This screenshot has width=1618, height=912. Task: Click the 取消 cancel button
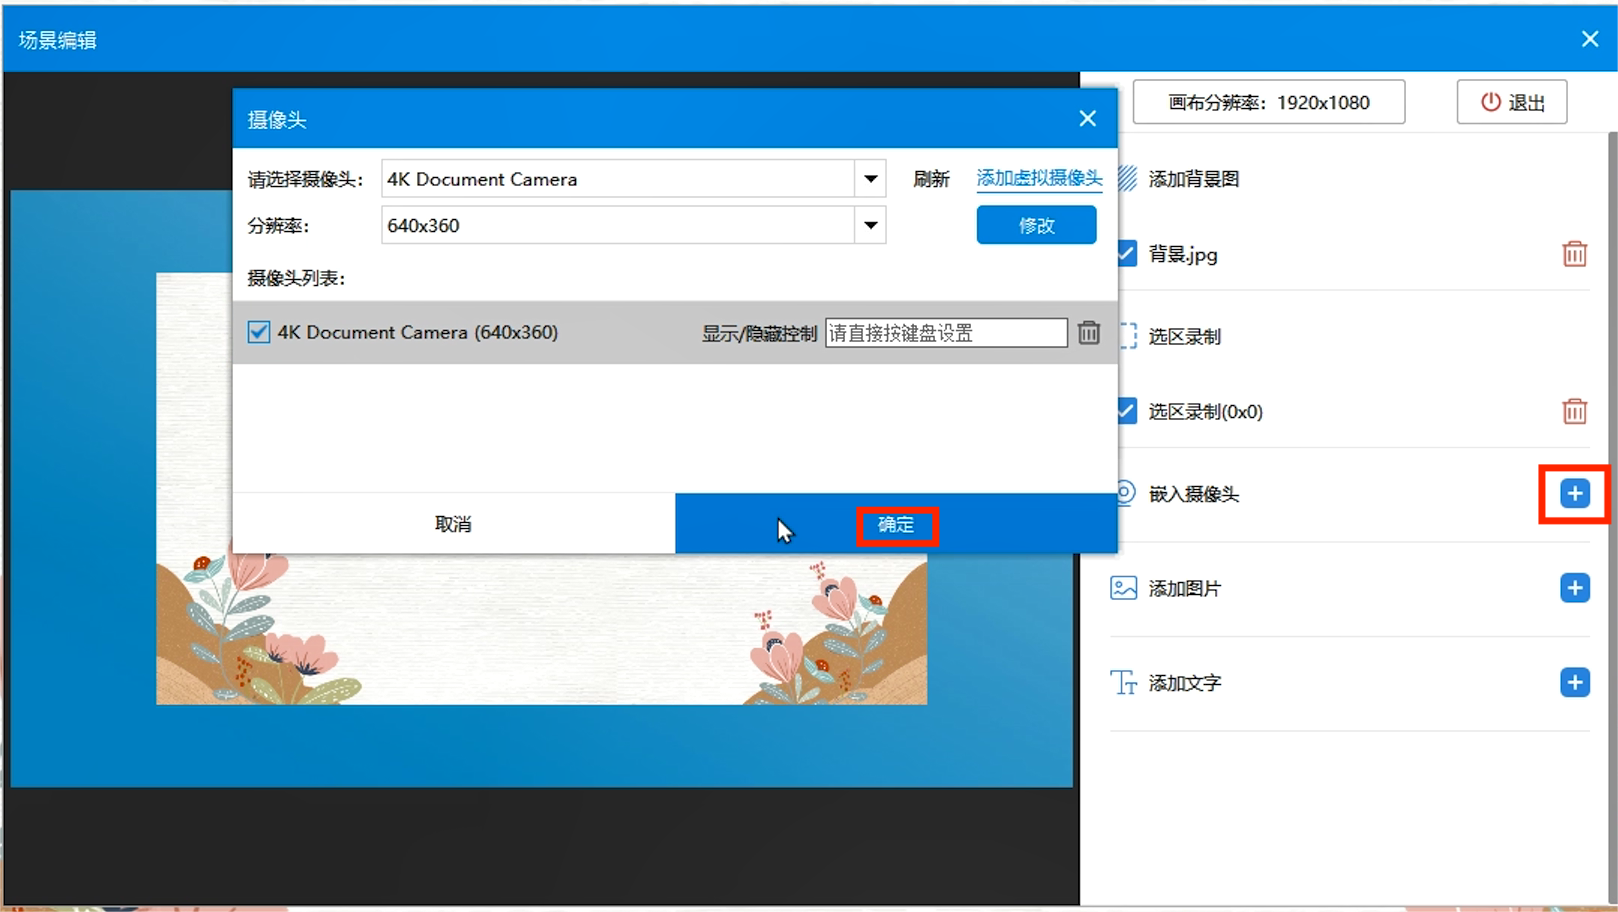pos(453,523)
